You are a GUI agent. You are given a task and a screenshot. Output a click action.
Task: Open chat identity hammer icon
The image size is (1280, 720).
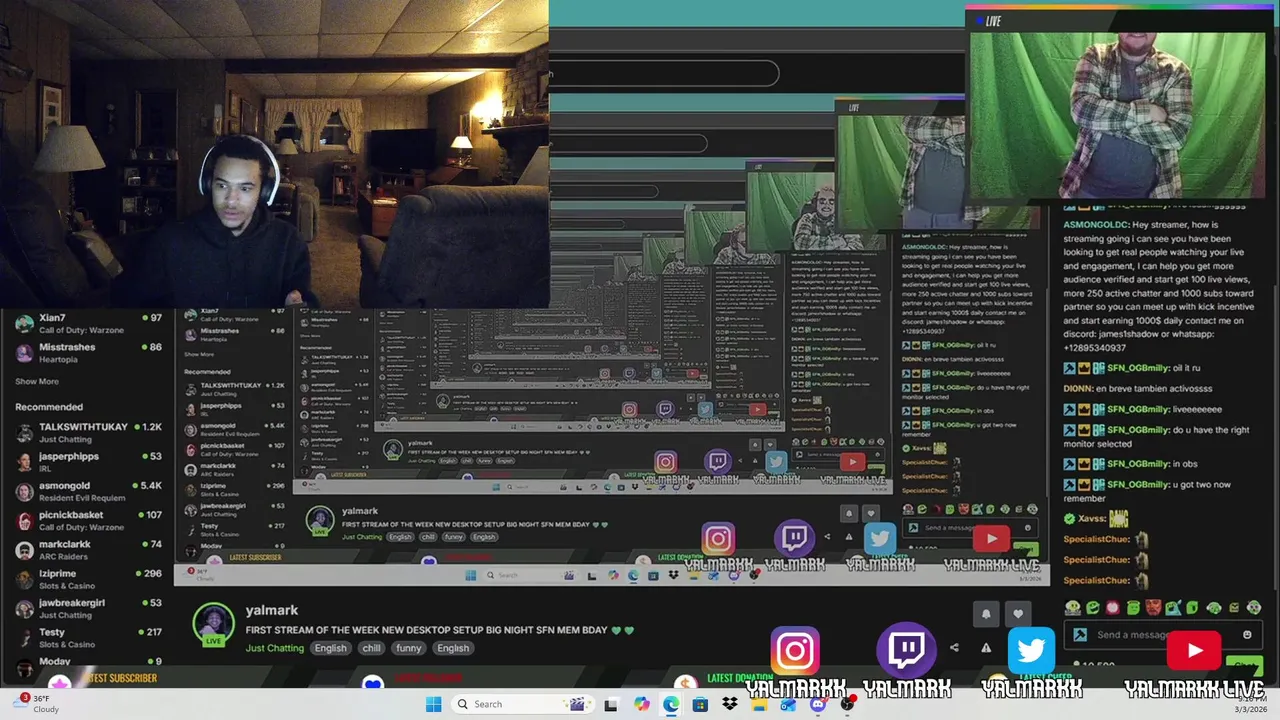point(1080,634)
